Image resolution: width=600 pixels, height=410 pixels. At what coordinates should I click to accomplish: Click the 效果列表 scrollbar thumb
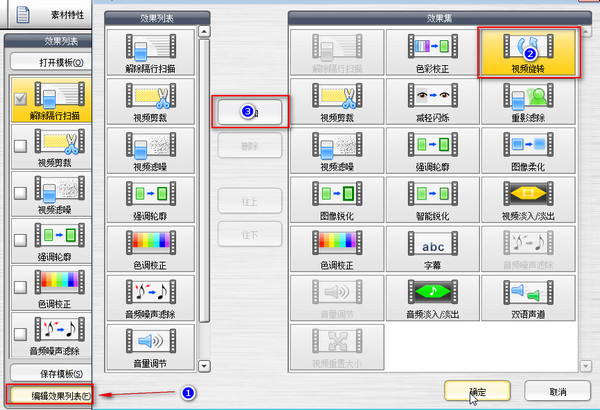[204, 181]
